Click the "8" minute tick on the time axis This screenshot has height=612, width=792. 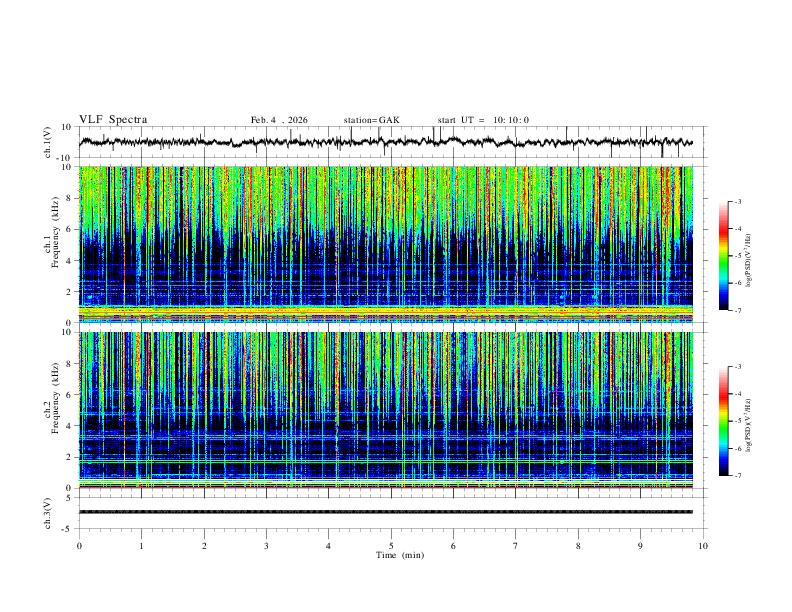coord(578,546)
